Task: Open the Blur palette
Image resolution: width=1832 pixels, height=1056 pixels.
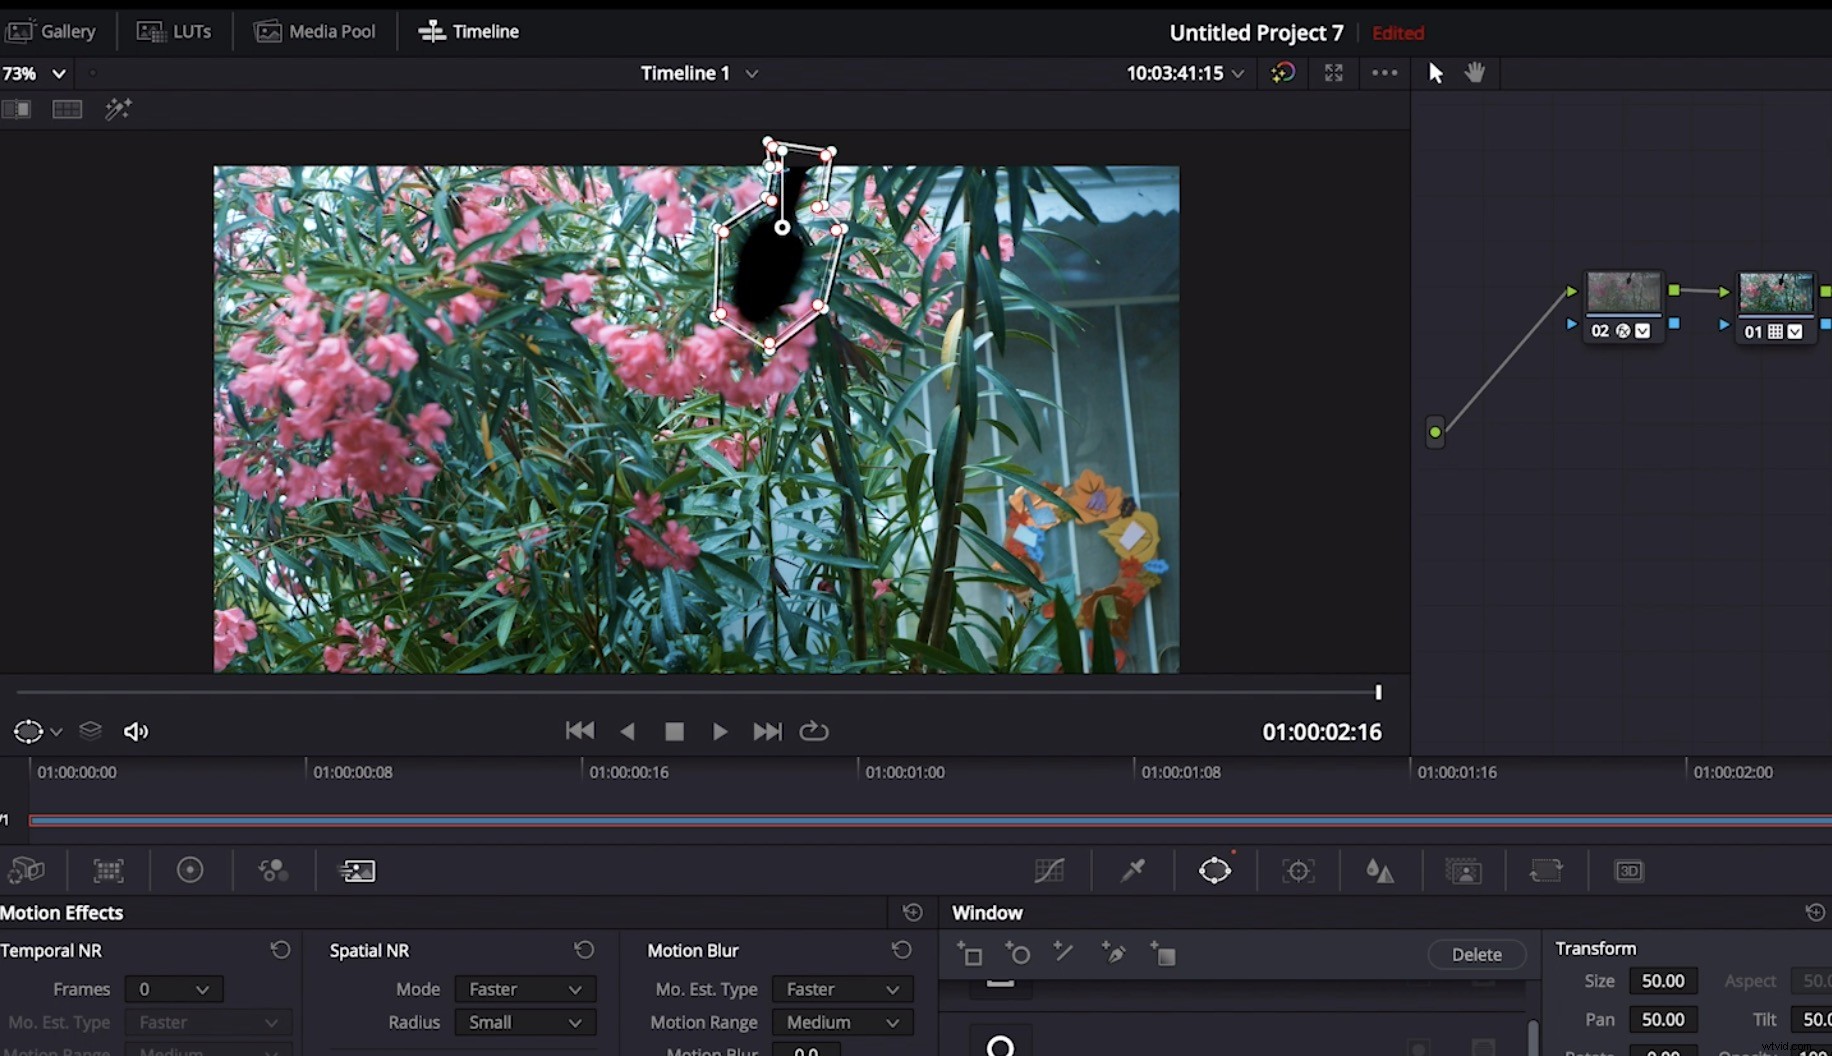Action: pos(1379,870)
